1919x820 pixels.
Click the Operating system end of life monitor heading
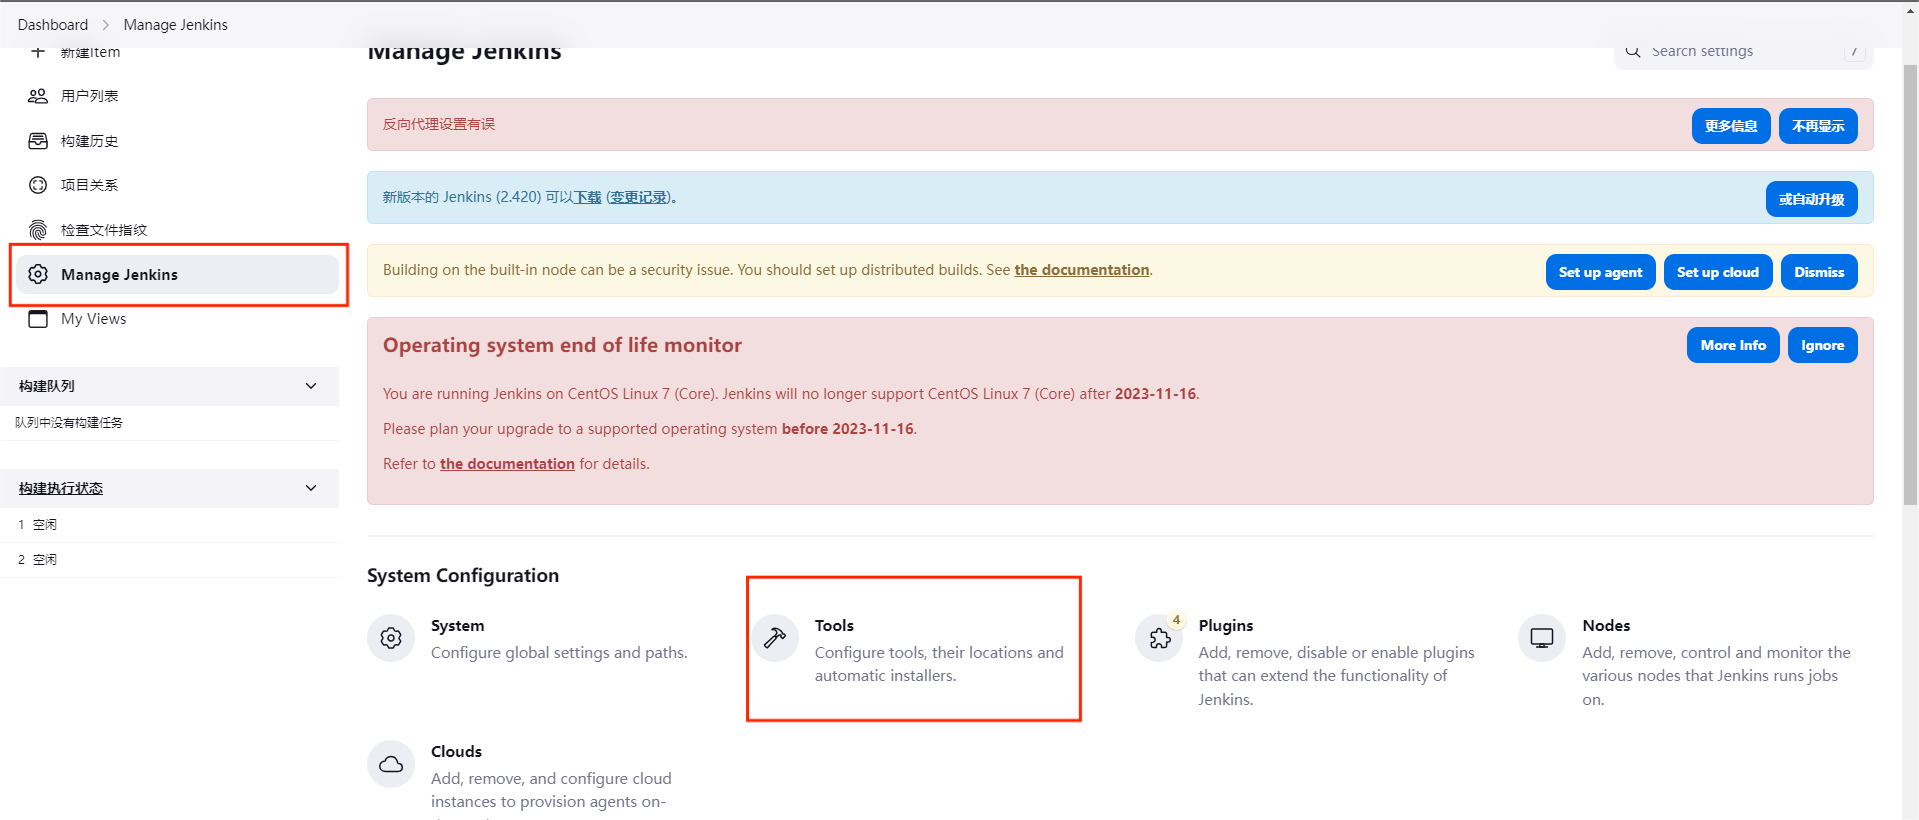pyautogui.click(x=562, y=345)
